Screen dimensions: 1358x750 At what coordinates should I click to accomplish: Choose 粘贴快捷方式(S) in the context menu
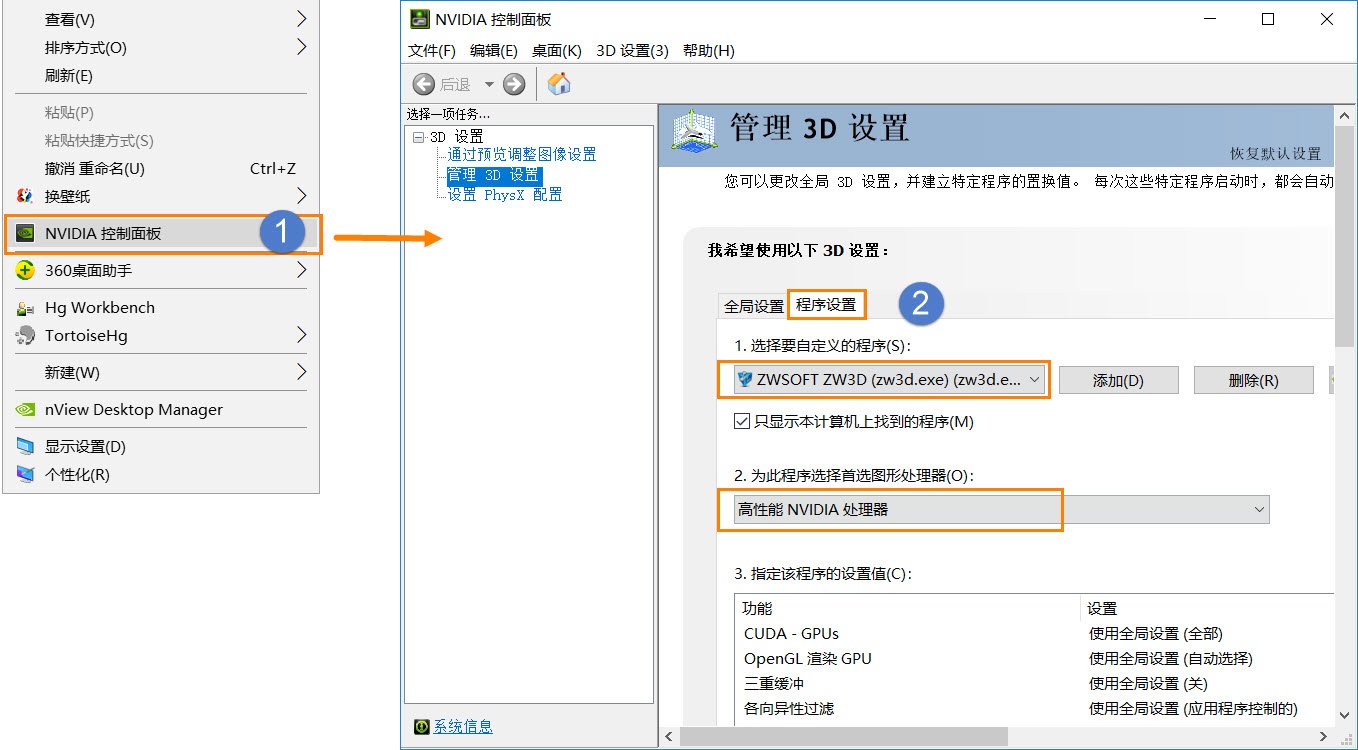[x=160, y=141]
